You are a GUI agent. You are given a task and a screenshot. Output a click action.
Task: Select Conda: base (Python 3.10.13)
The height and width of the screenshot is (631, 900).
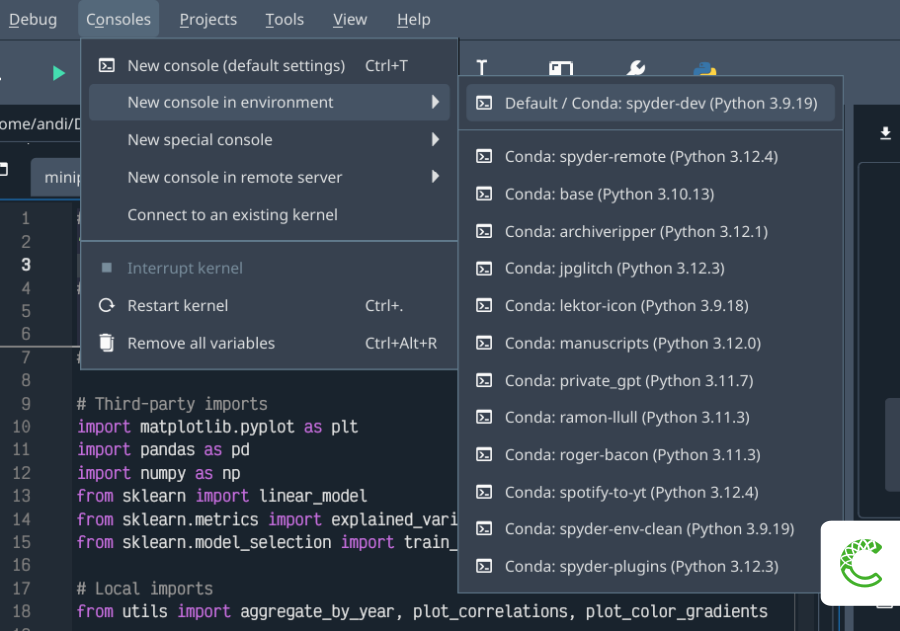pyautogui.click(x=650, y=194)
